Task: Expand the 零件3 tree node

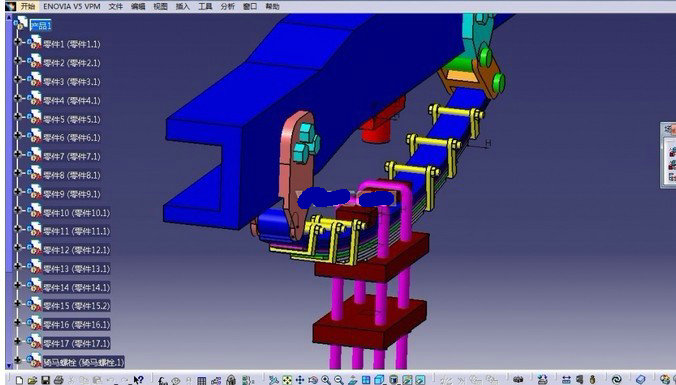Action: click(18, 79)
